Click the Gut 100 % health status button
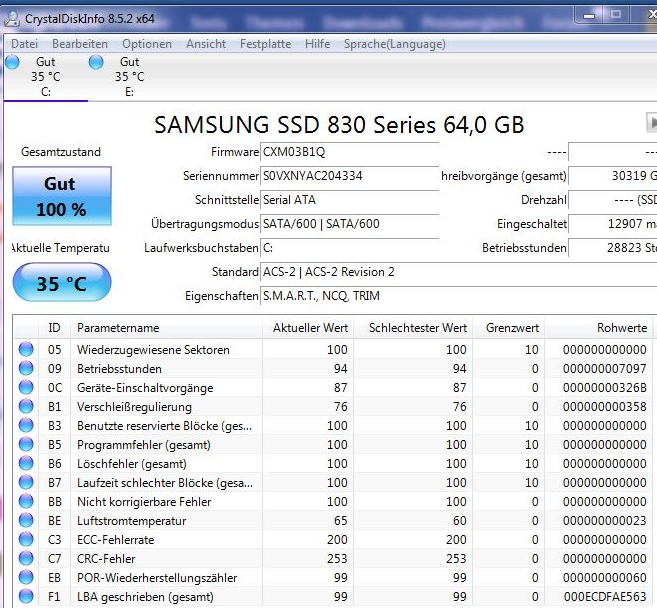The image size is (657, 608). click(x=62, y=196)
